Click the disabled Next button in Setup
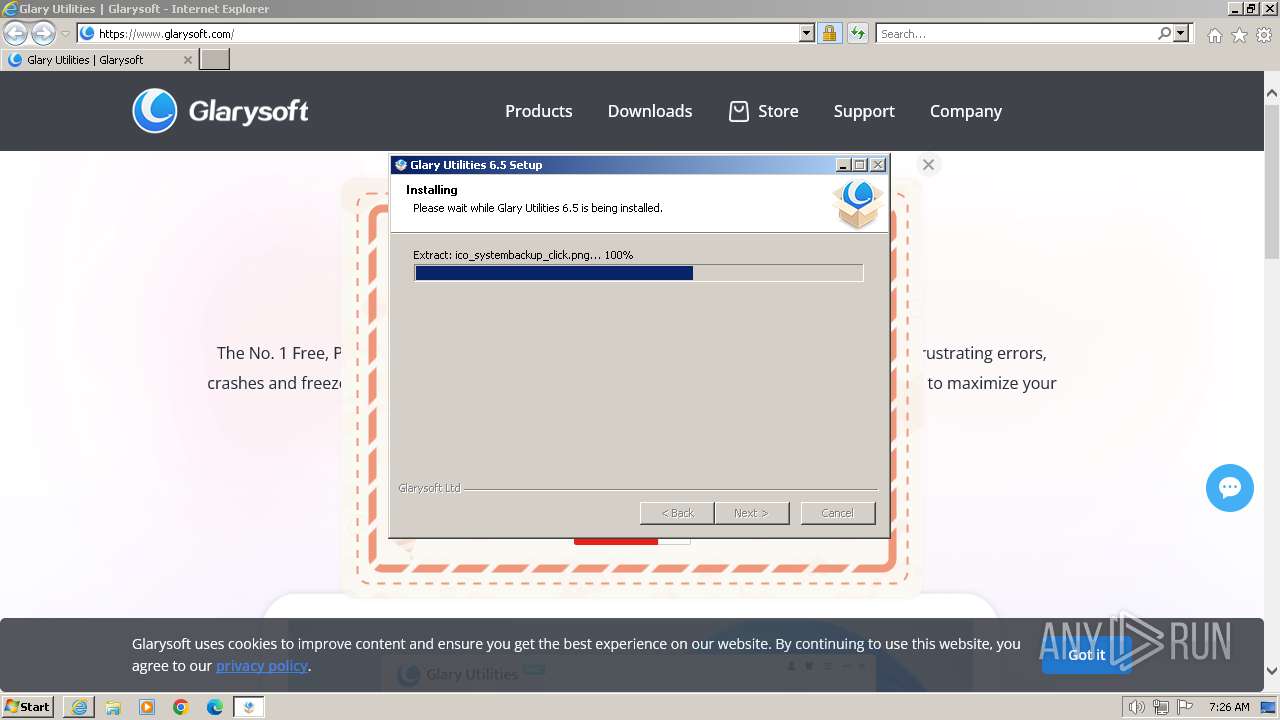1280x720 pixels. point(751,513)
